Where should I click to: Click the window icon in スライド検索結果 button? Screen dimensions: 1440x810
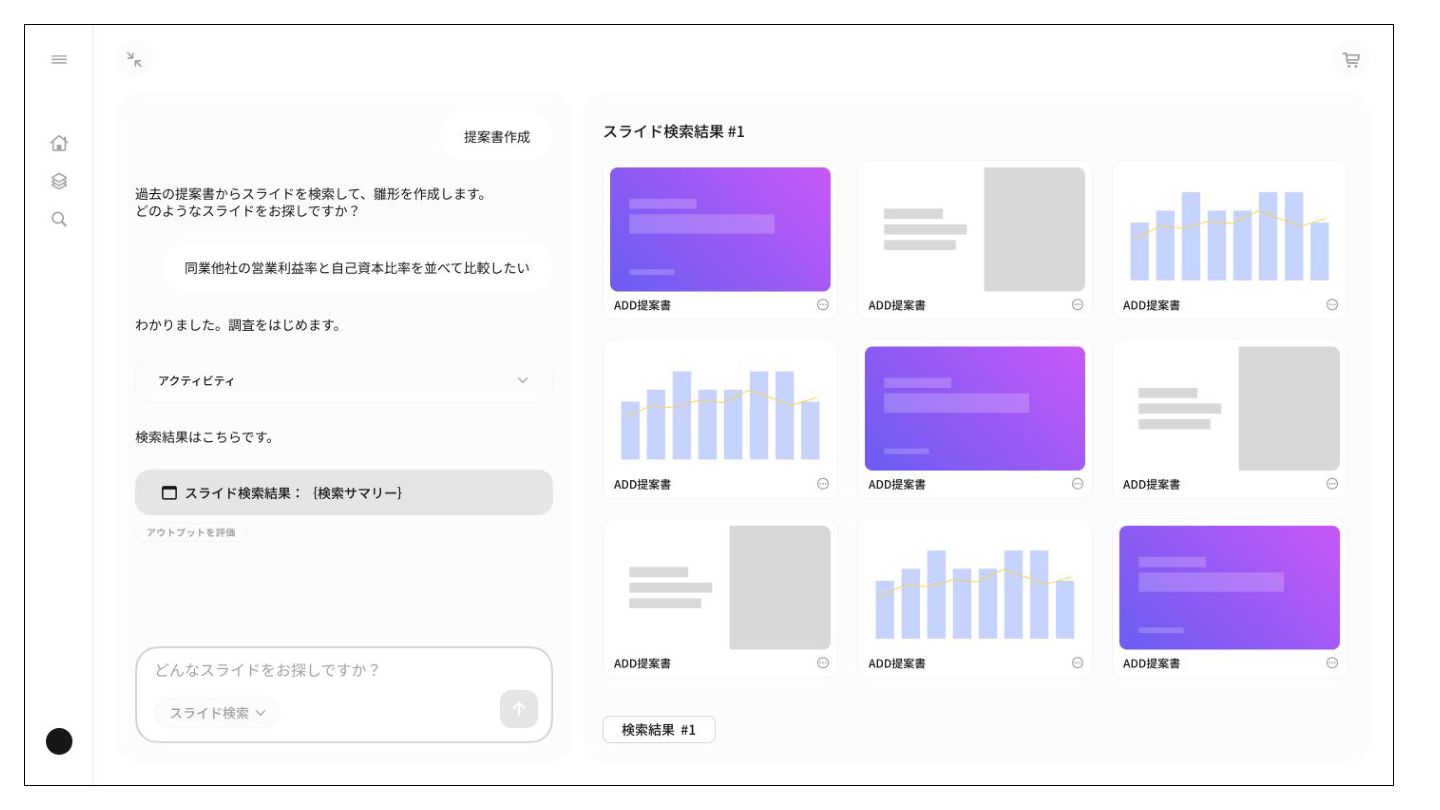[x=169, y=493]
